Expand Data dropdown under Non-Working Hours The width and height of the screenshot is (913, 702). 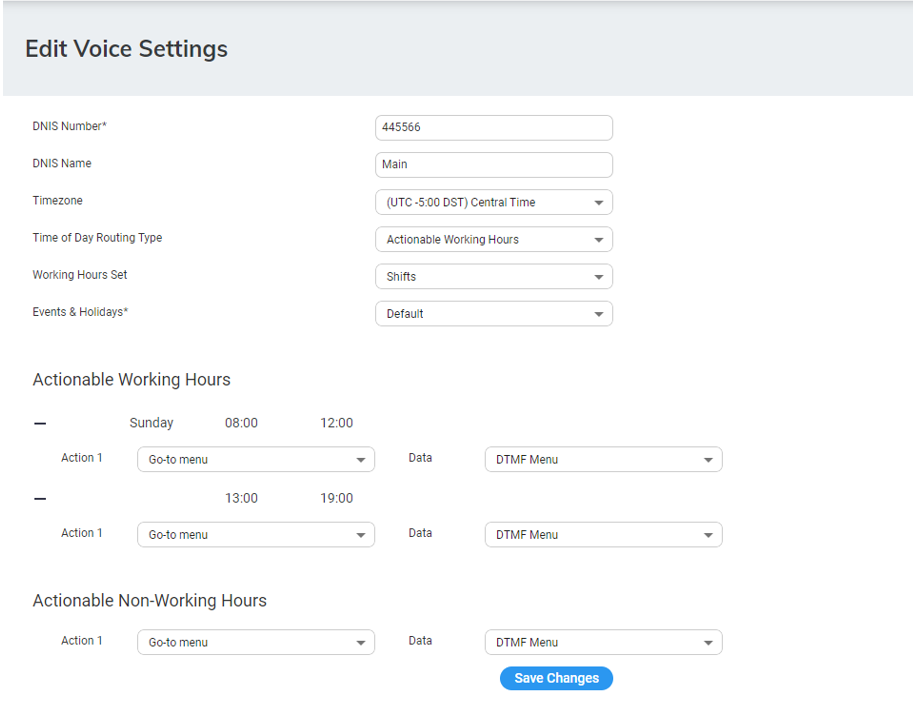pyautogui.click(x=603, y=643)
